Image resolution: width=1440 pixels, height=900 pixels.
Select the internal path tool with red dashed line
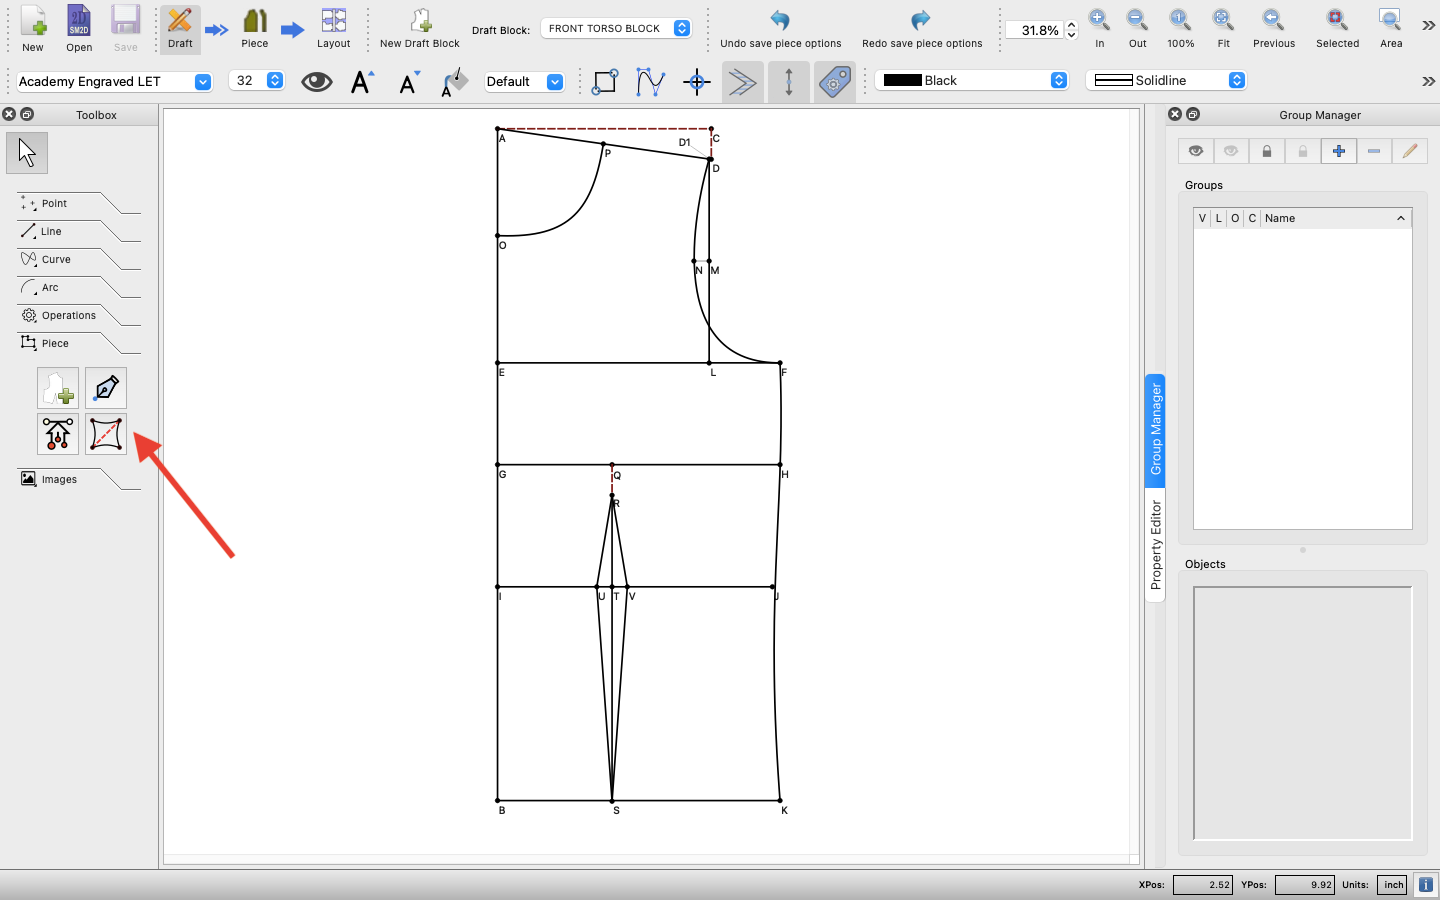pos(106,434)
